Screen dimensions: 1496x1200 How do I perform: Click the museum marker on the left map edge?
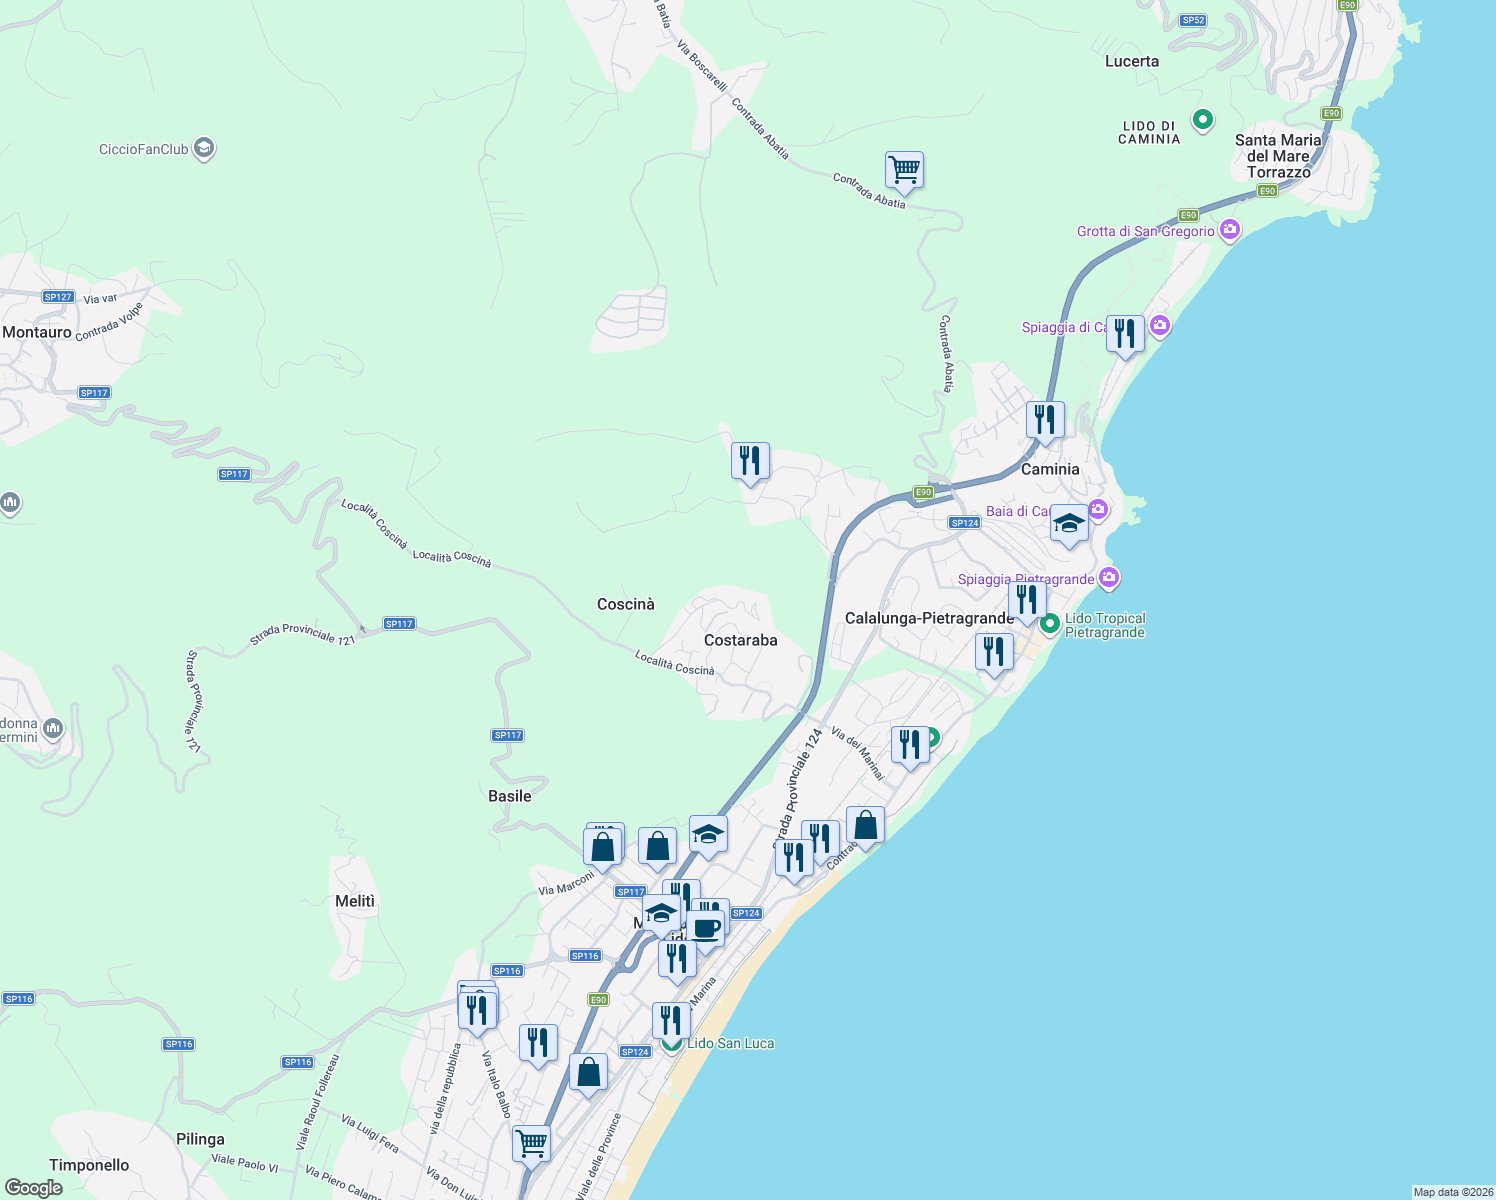(10, 502)
